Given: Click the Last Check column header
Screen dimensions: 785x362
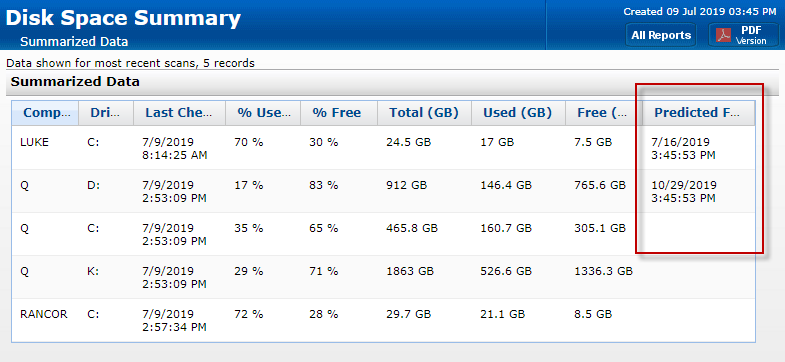Looking at the screenshot, I should tap(180, 113).
